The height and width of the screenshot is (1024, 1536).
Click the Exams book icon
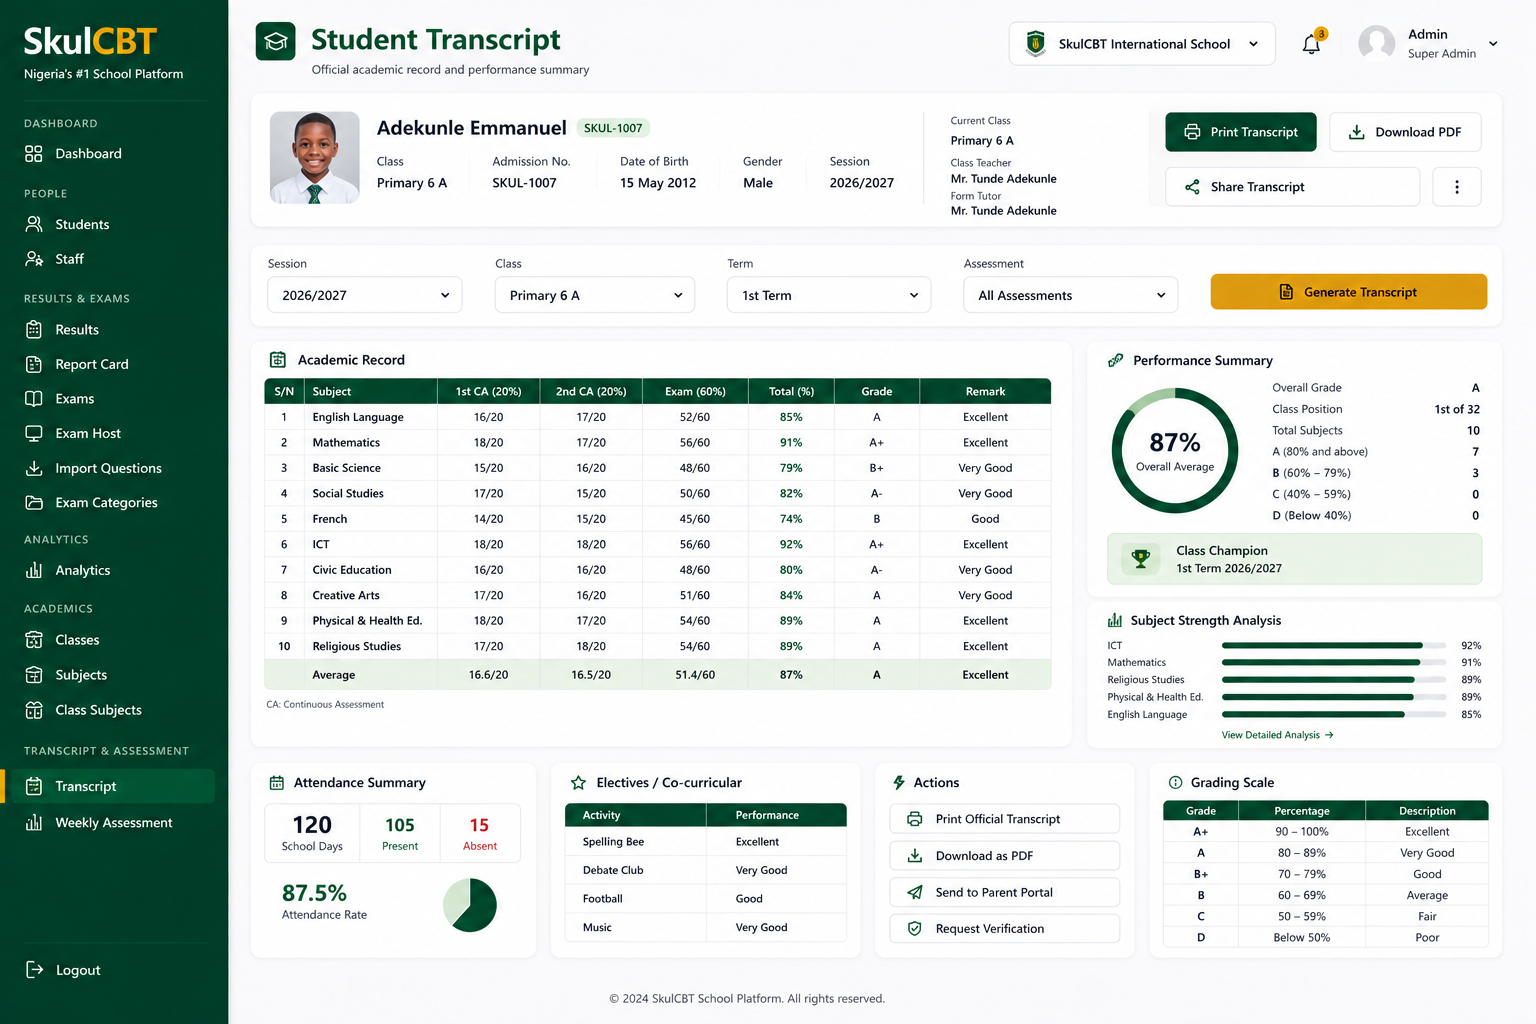click(x=34, y=398)
